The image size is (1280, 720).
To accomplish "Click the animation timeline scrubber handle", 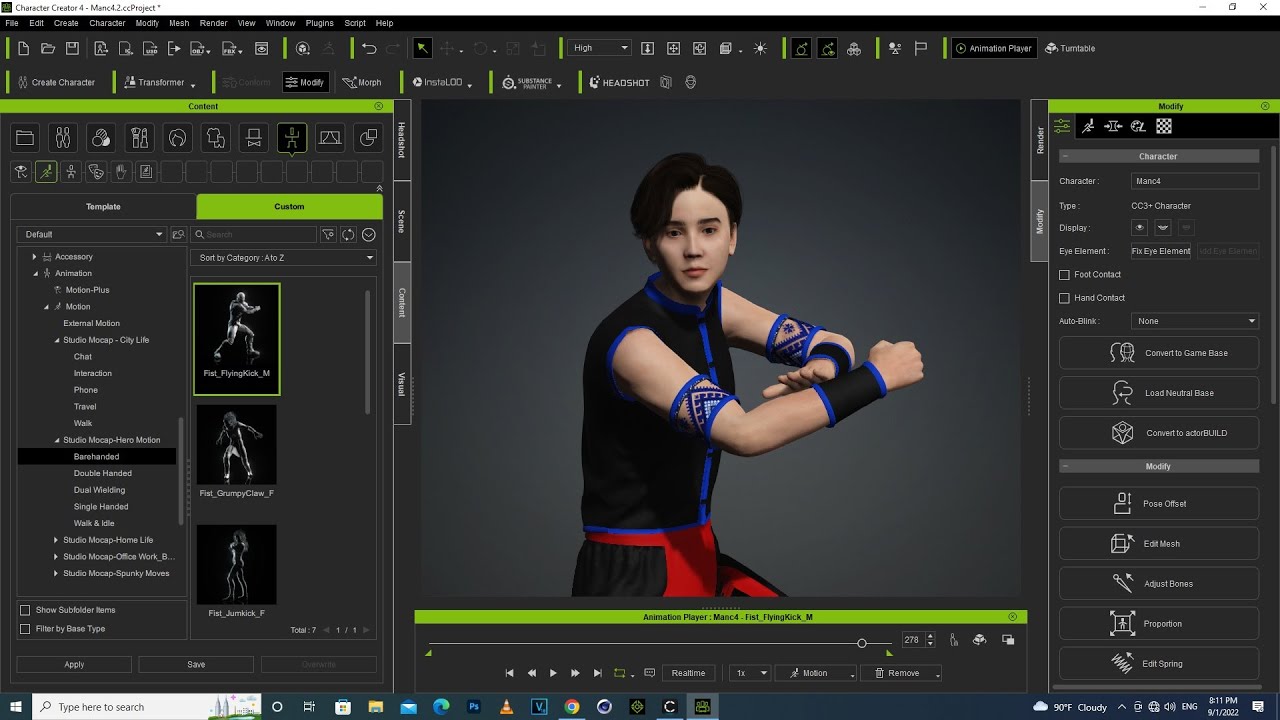I will (x=862, y=643).
